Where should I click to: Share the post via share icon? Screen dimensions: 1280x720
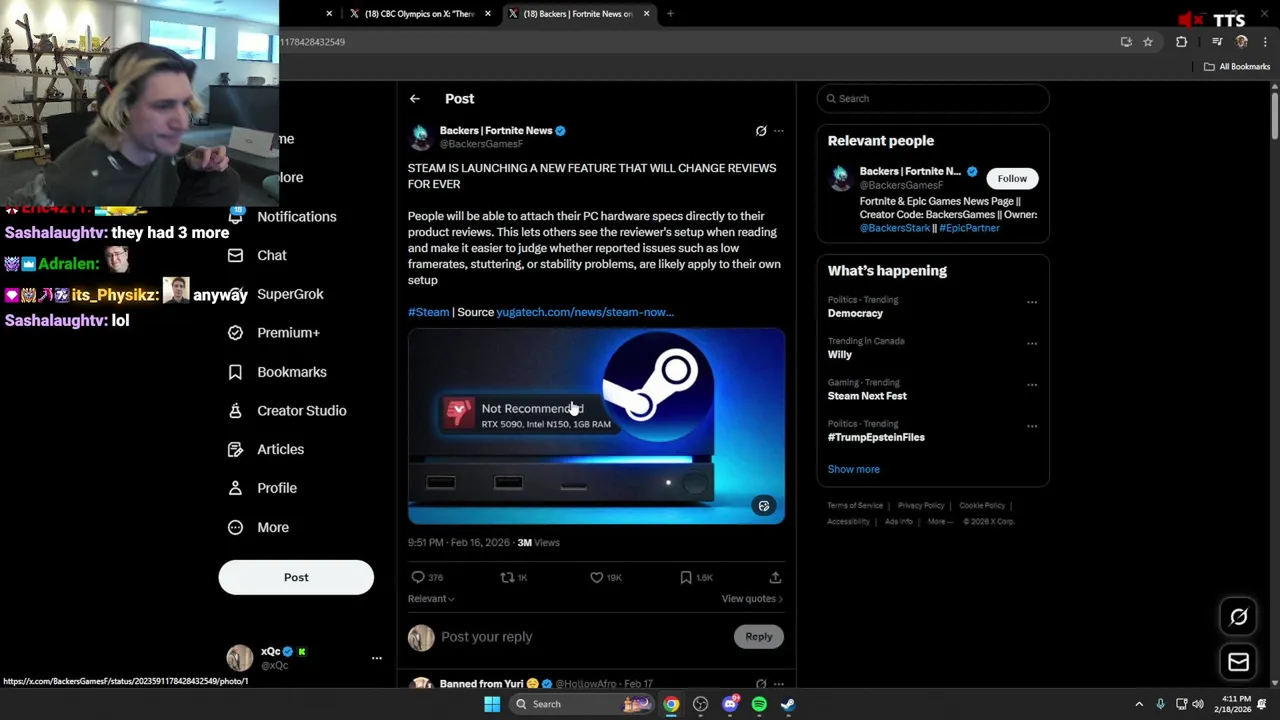(x=775, y=577)
